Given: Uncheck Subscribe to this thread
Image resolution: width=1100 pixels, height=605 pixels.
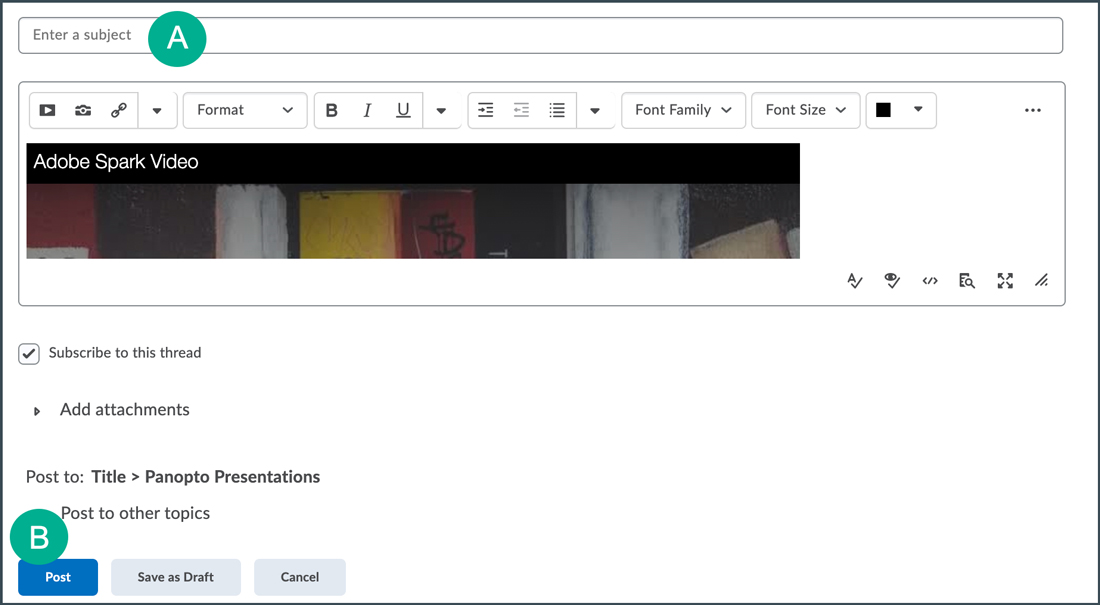Looking at the screenshot, I should (x=29, y=354).
